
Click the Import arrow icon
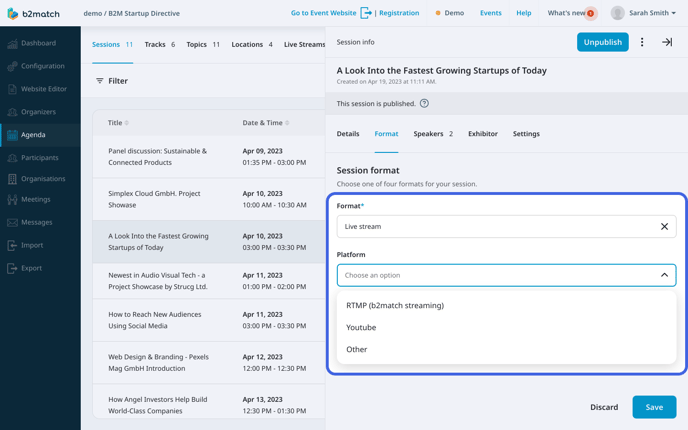pos(12,245)
